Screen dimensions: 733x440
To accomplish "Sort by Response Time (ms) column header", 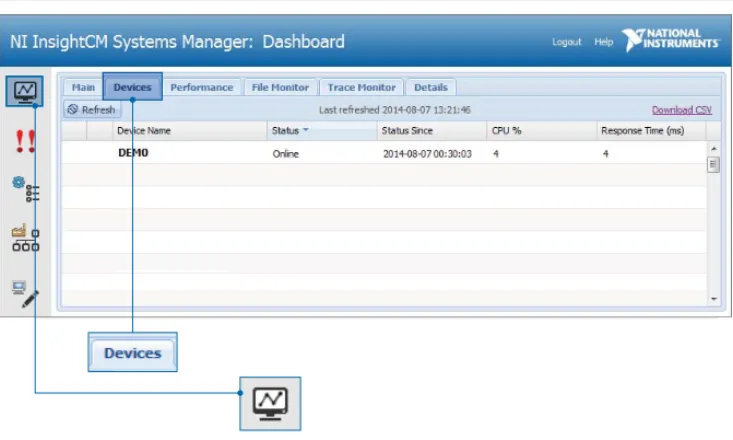I will pos(651,130).
